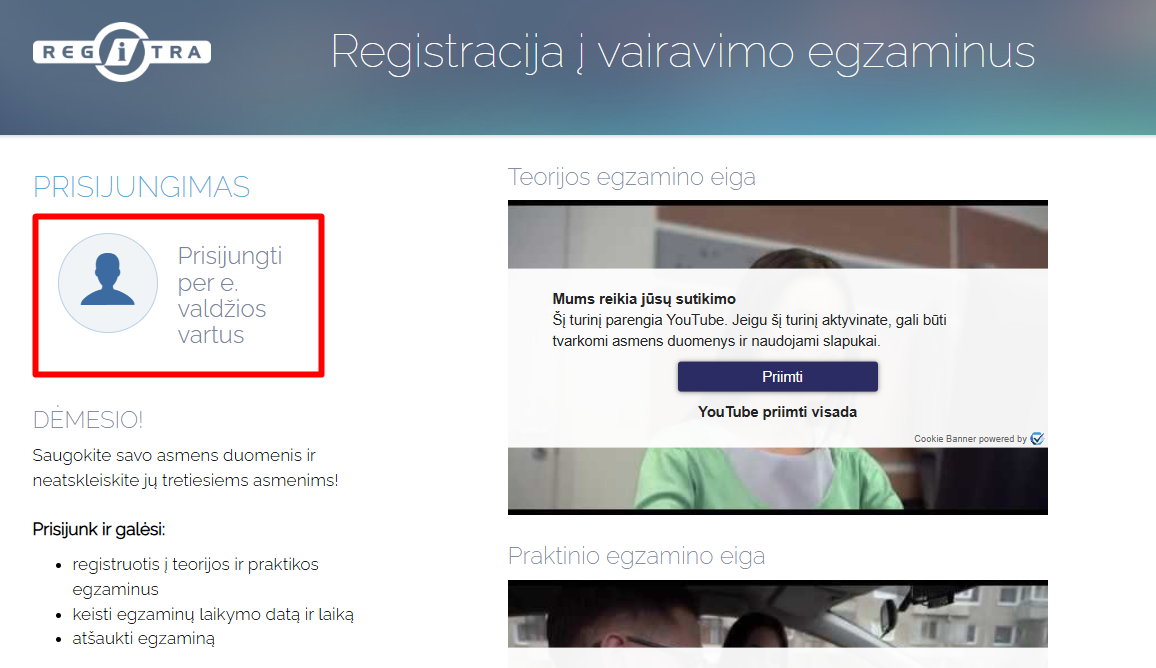Viewport: 1156px width, 668px height.
Task: Click the DĖMESIO! heading
Action: [x=88, y=420]
